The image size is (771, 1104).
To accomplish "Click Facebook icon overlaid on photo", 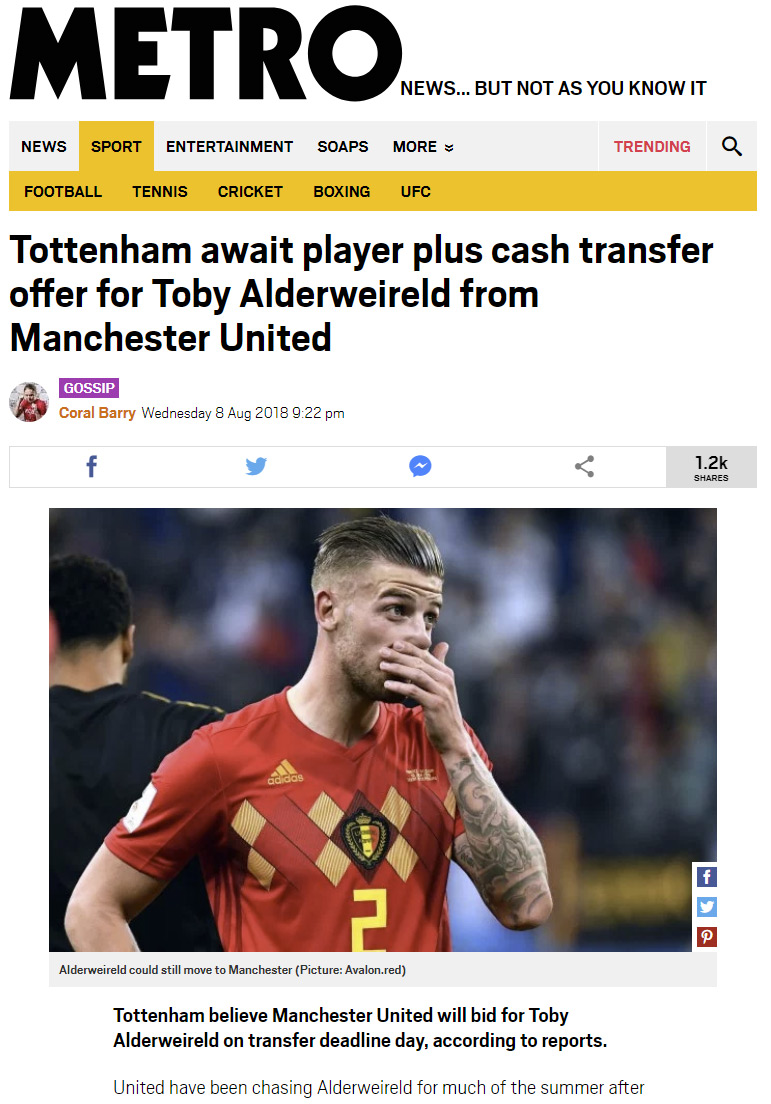I will 706,877.
